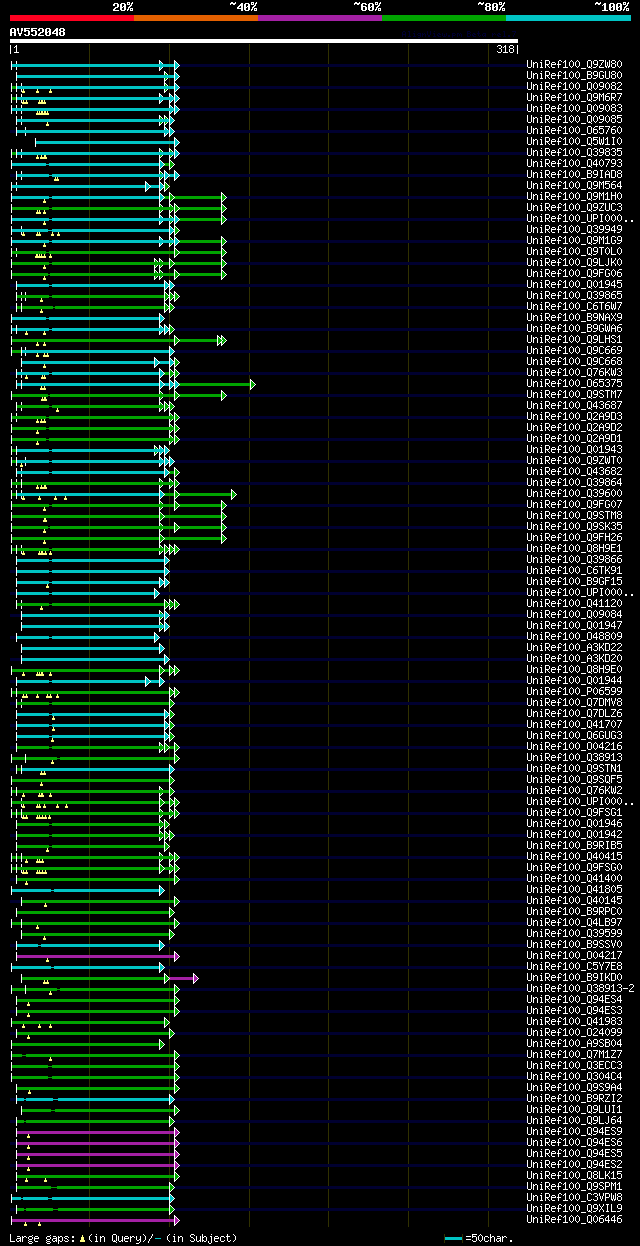The width and height of the screenshot is (640, 1246).
Task: Click the 'Large gaps' legend text
Action: click(x=41, y=1238)
